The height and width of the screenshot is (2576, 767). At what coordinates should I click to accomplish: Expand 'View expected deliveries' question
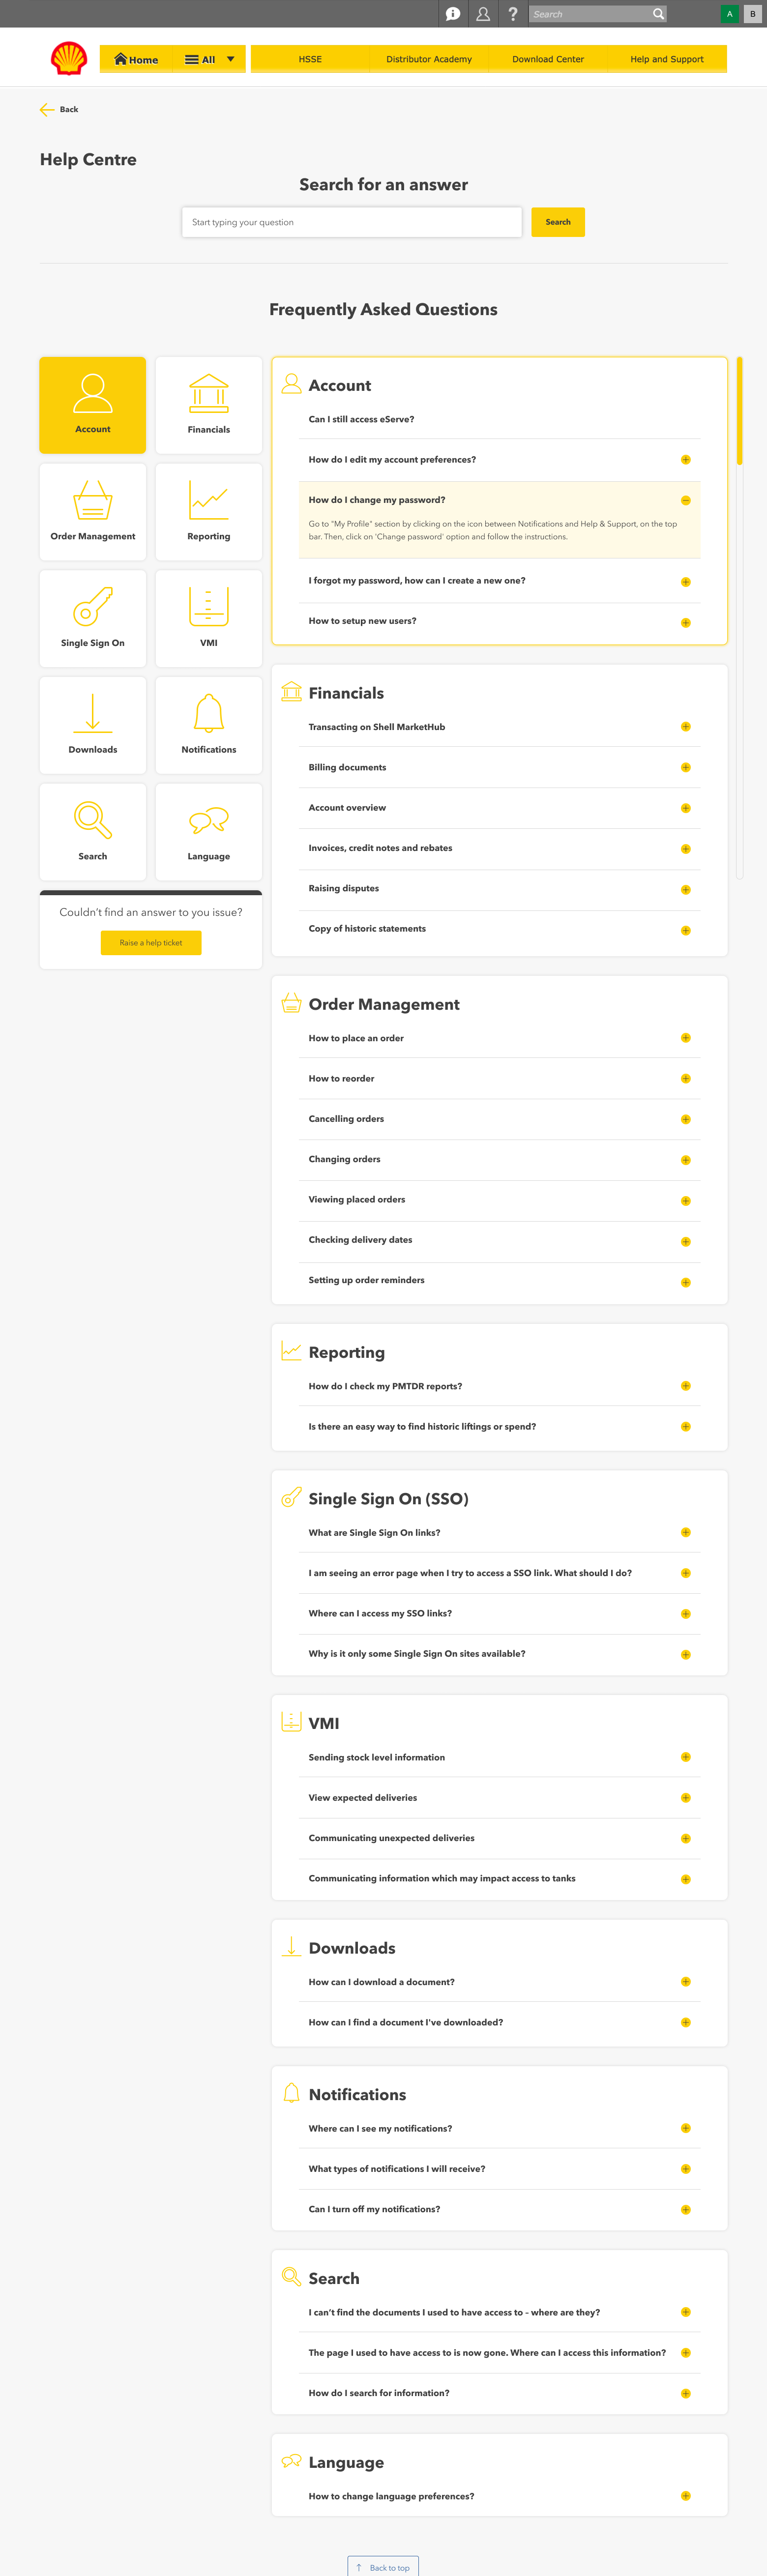(x=685, y=1798)
